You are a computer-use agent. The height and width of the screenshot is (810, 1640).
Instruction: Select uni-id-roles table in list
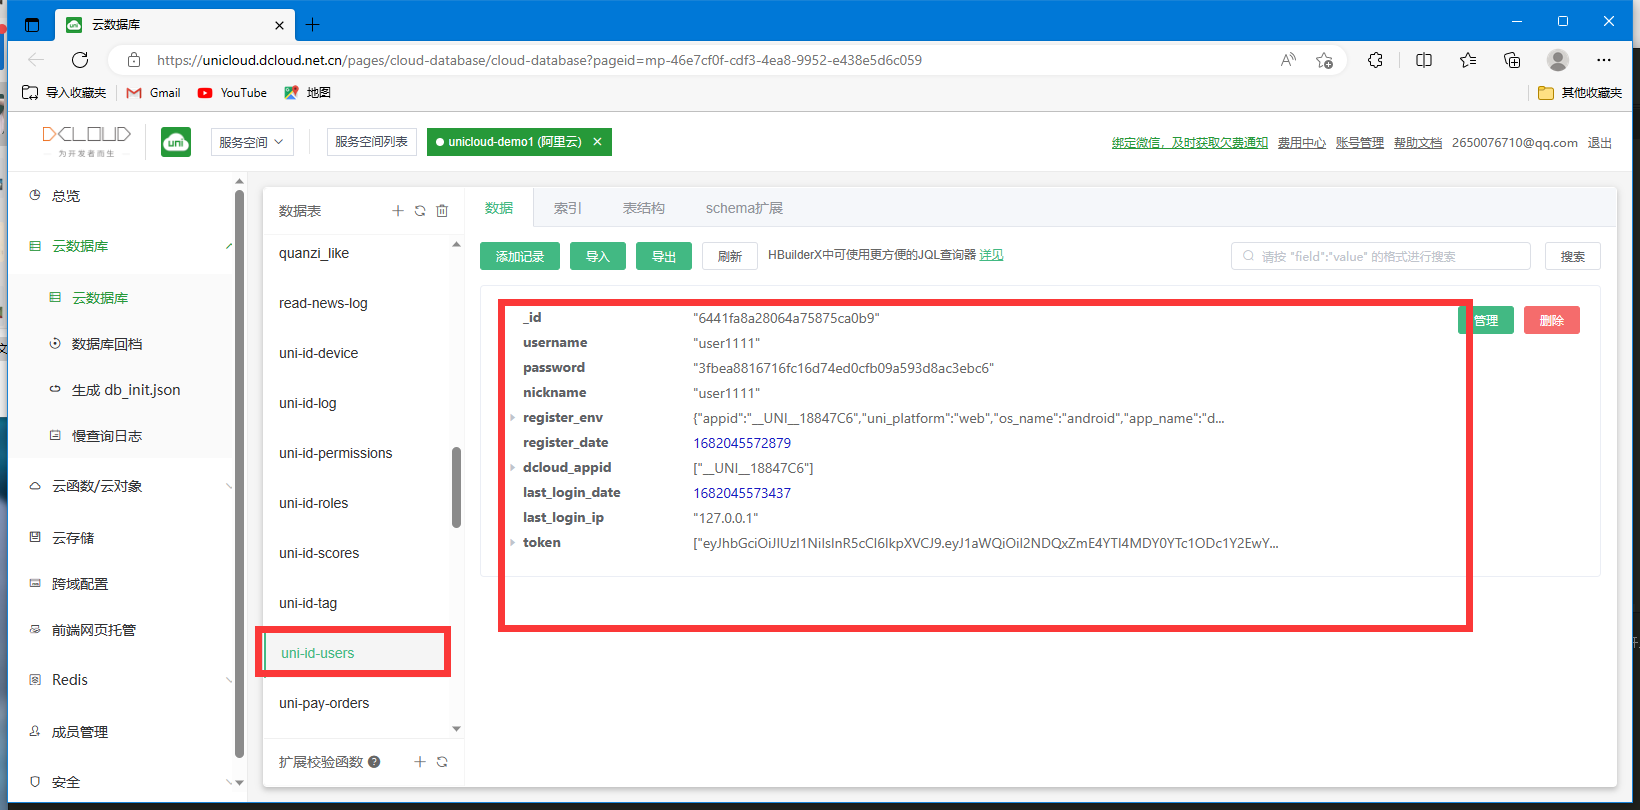(314, 503)
